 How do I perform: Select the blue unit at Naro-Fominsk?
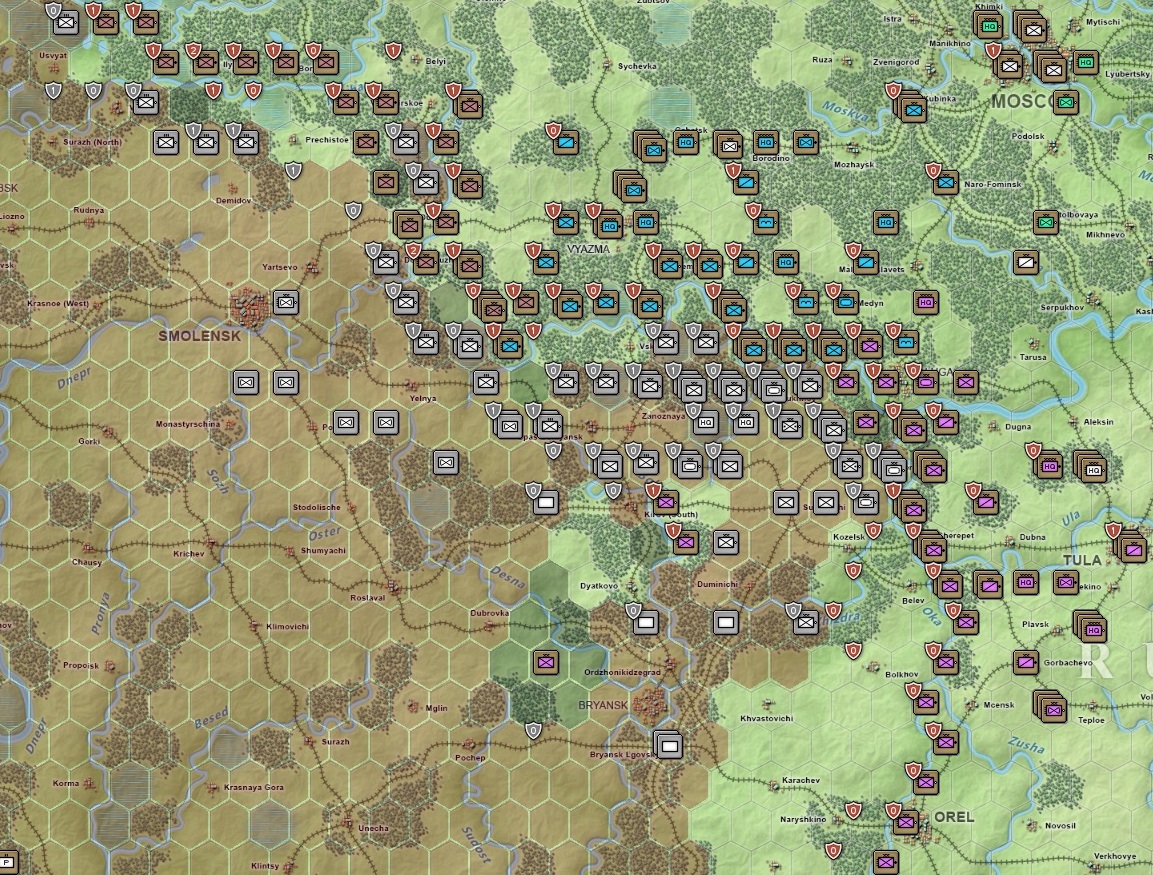pos(946,182)
